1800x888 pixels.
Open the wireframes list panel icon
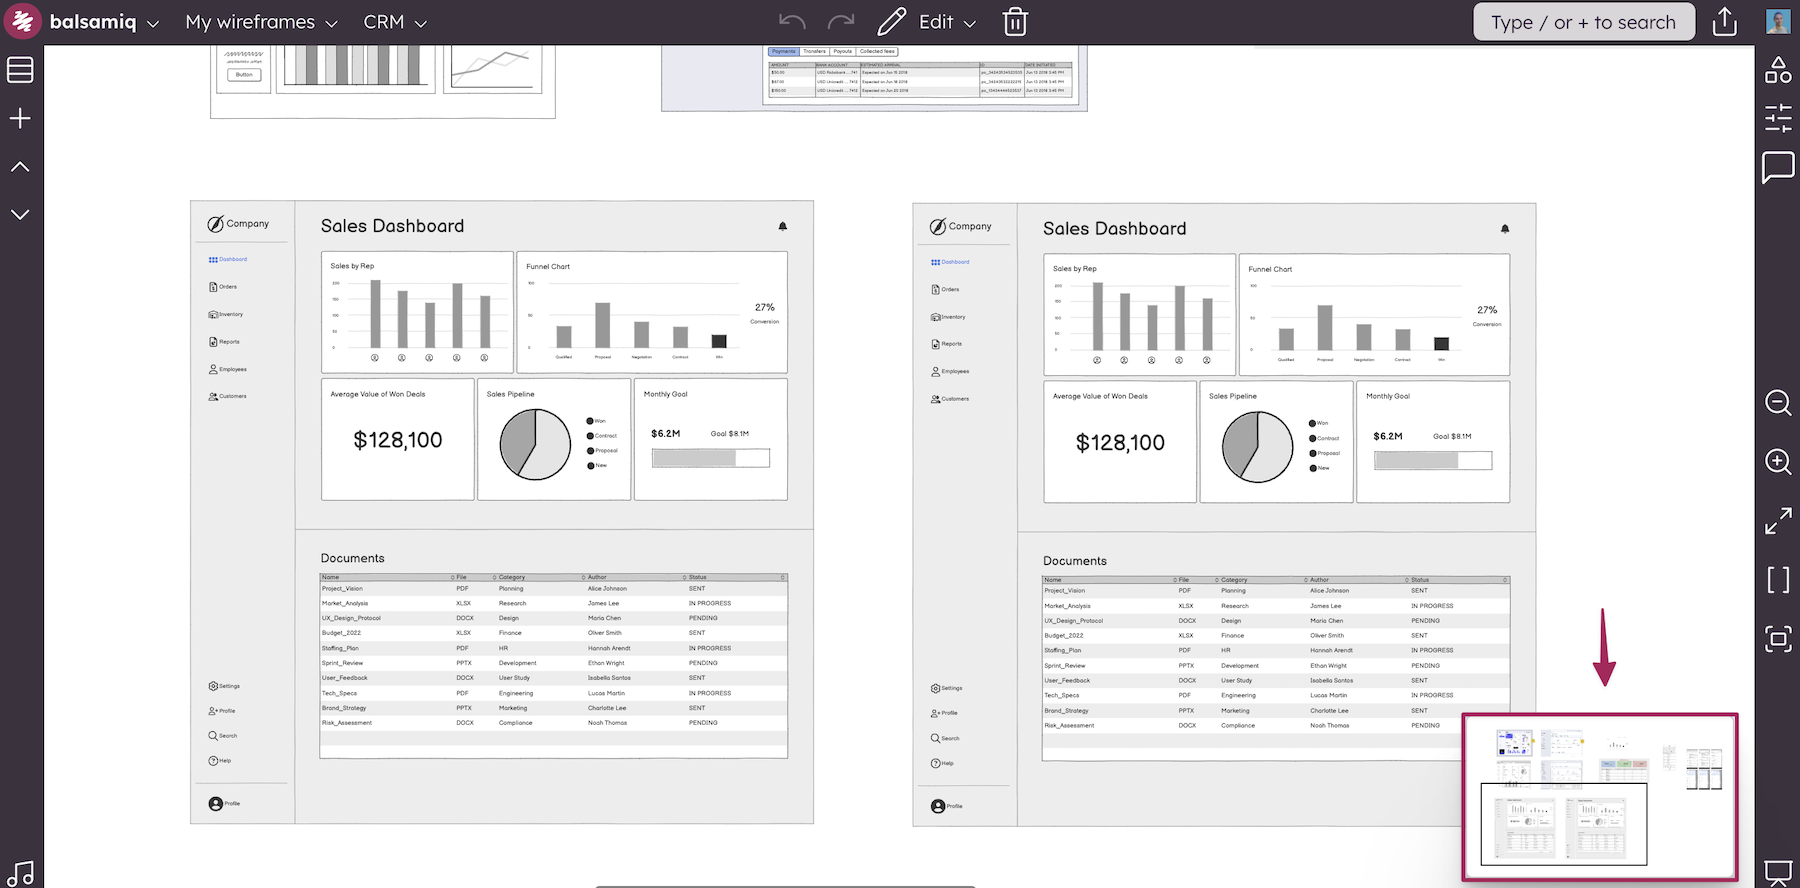pyautogui.click(x=20, y=70)
